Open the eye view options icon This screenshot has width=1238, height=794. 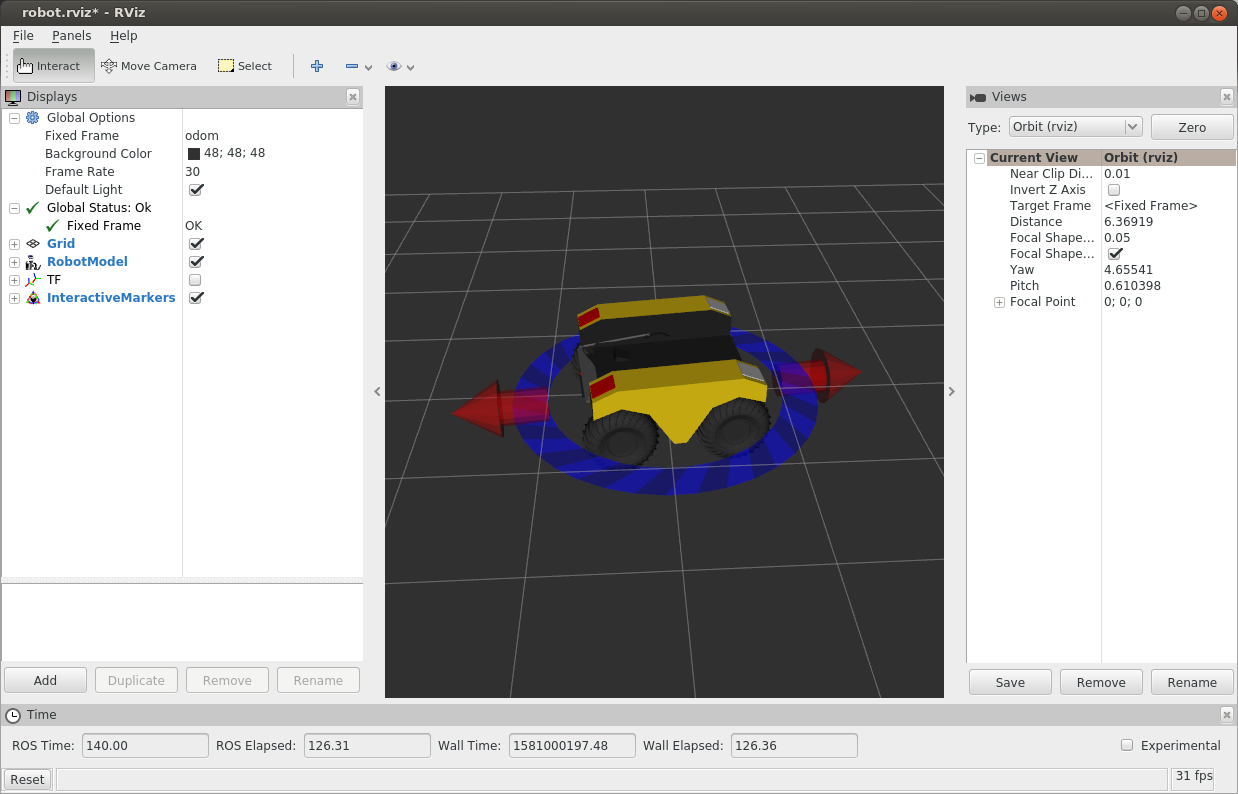(394, 66)
